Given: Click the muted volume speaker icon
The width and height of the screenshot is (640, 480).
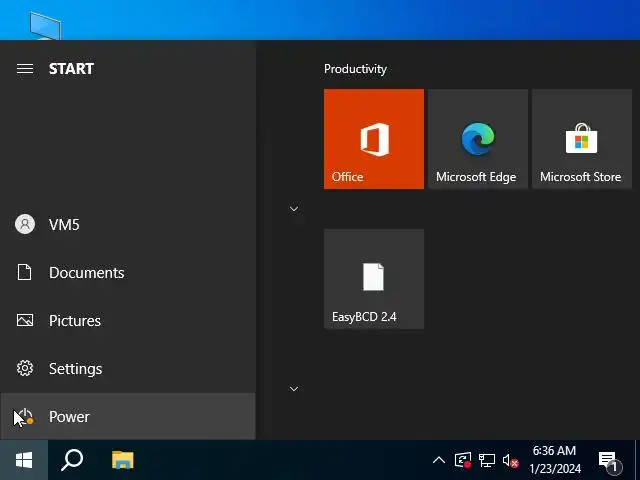Looking at the screenshot, I should point(510,460).
